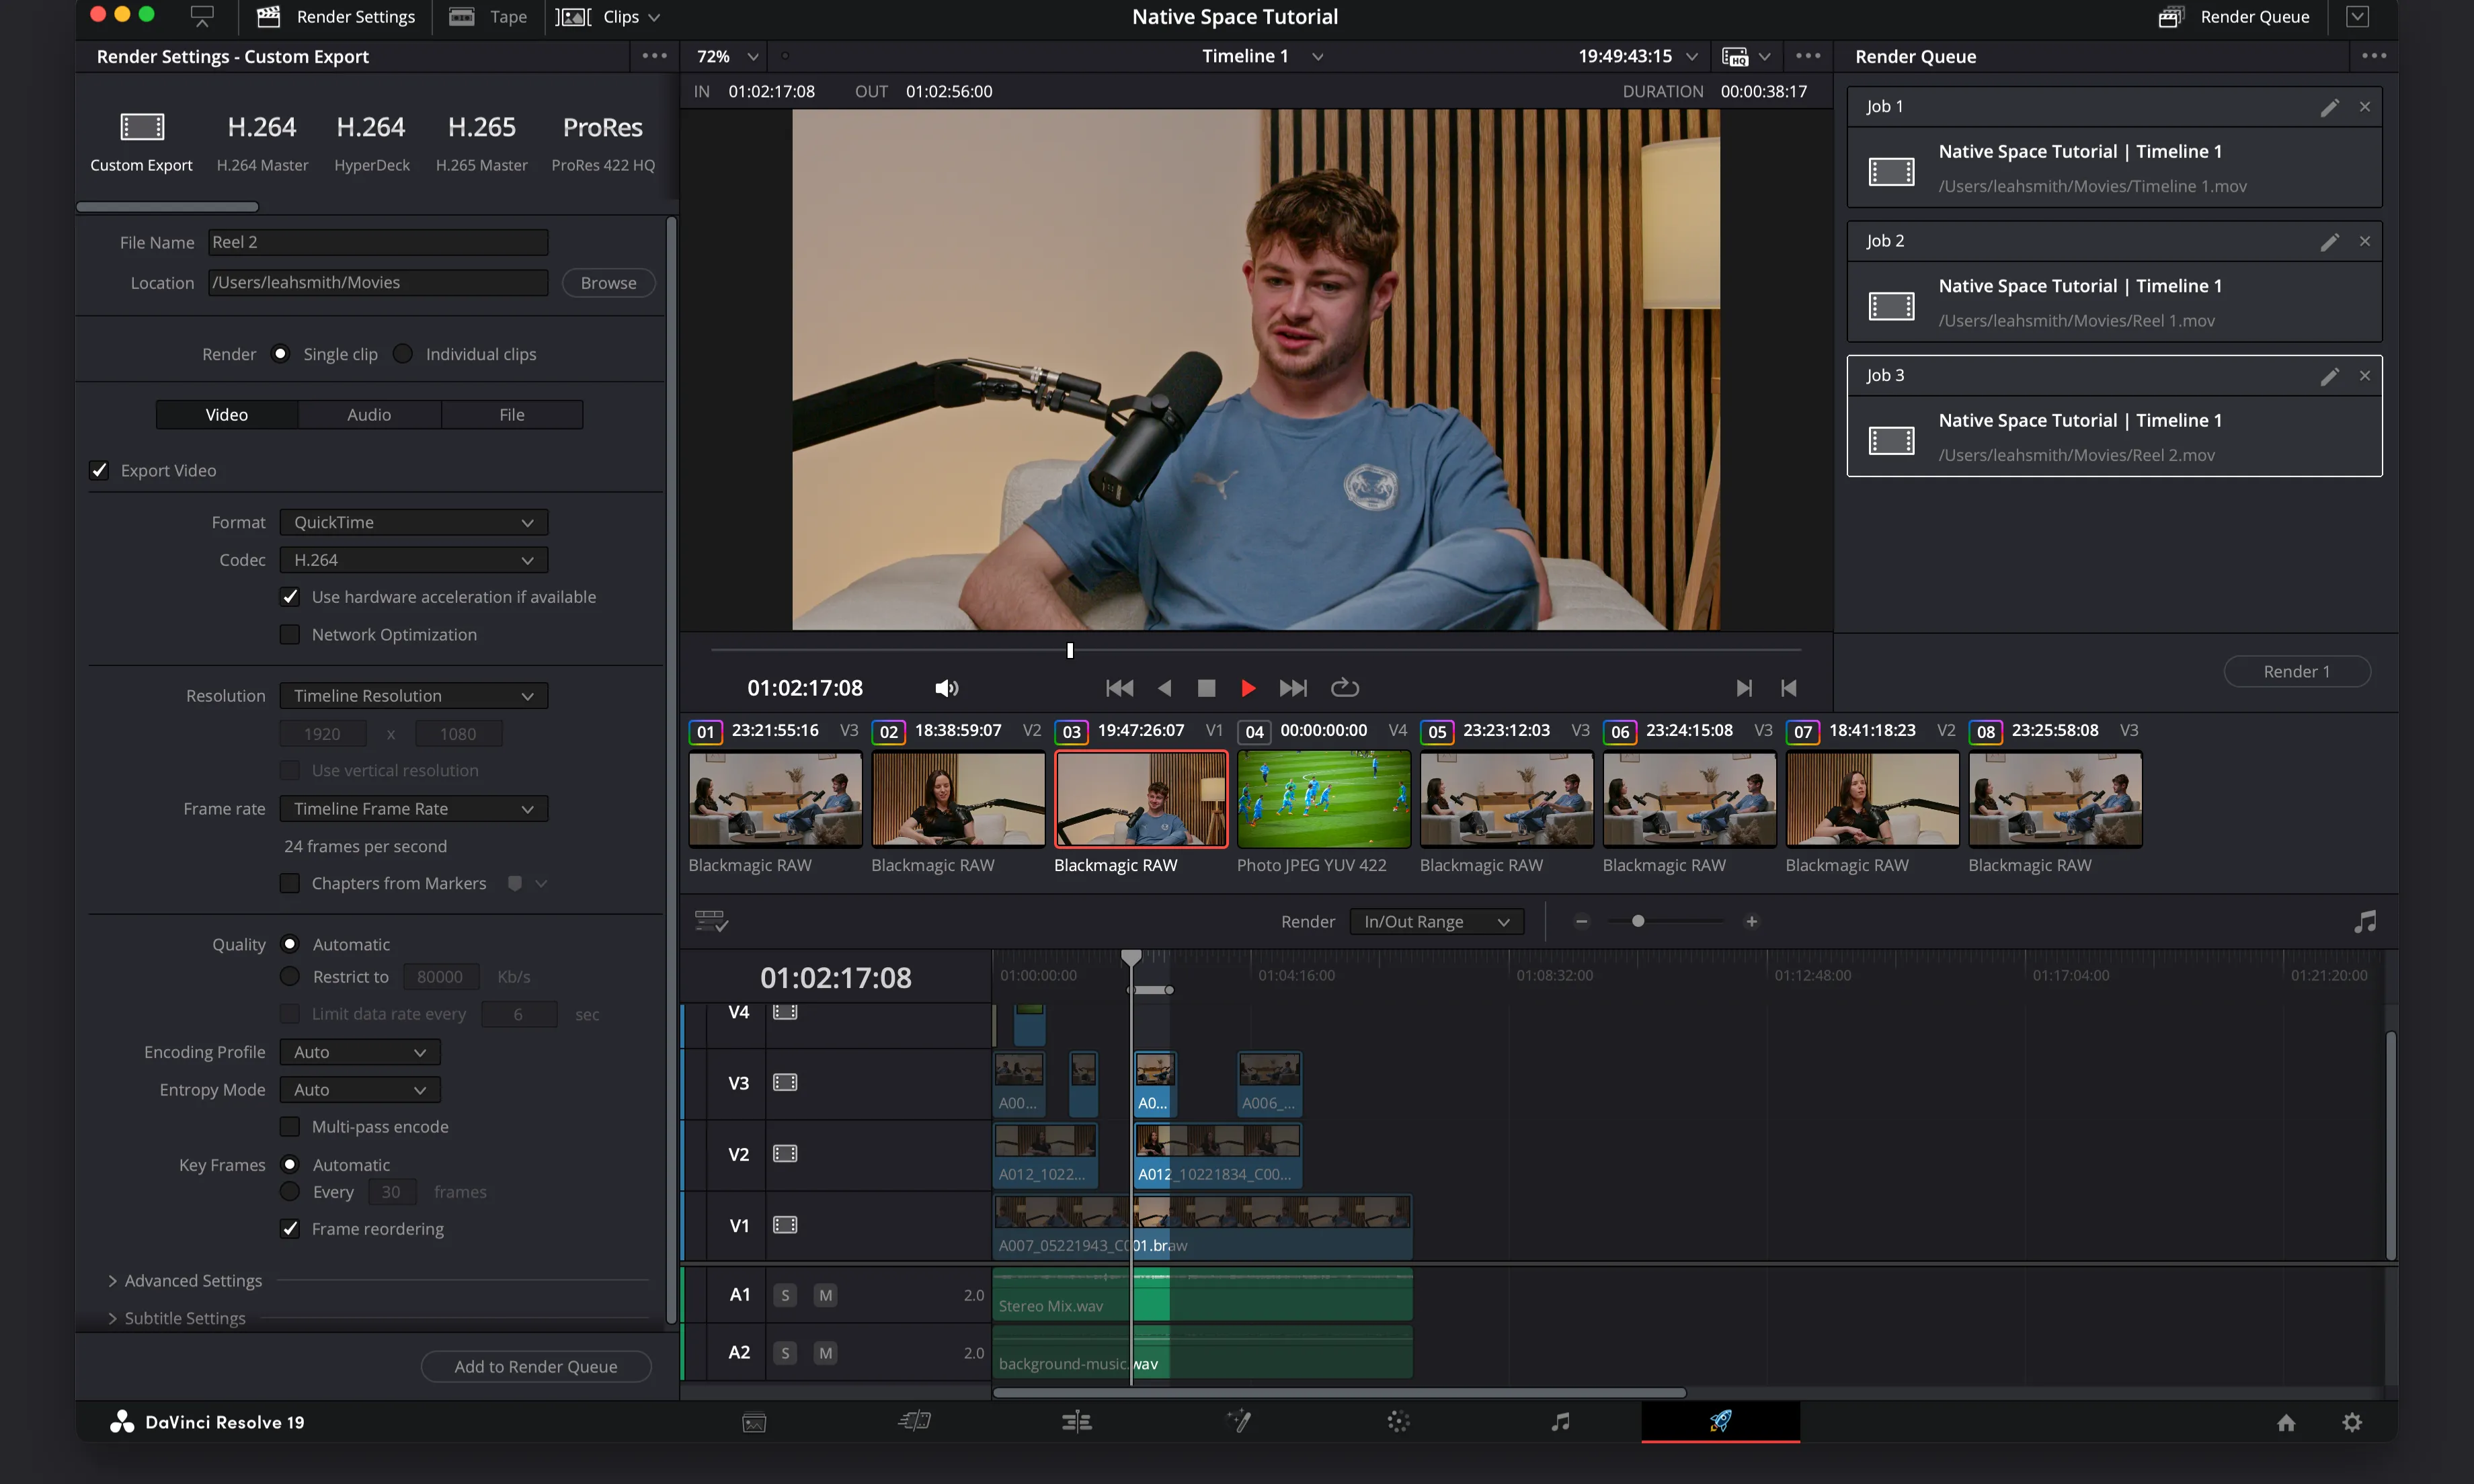Disable hardware acceleration checkbox
Screen dimensions: 2474x1484
tap(290, 597)
